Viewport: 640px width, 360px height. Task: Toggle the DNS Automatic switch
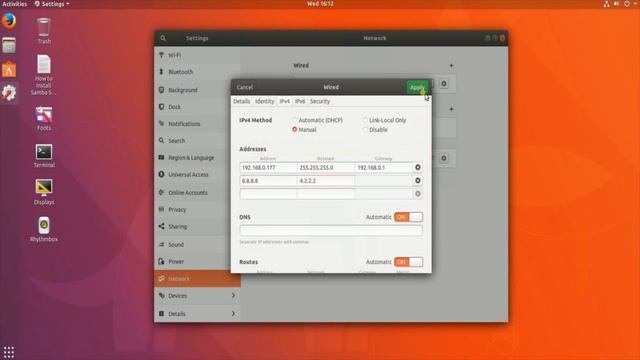(408, 217)
